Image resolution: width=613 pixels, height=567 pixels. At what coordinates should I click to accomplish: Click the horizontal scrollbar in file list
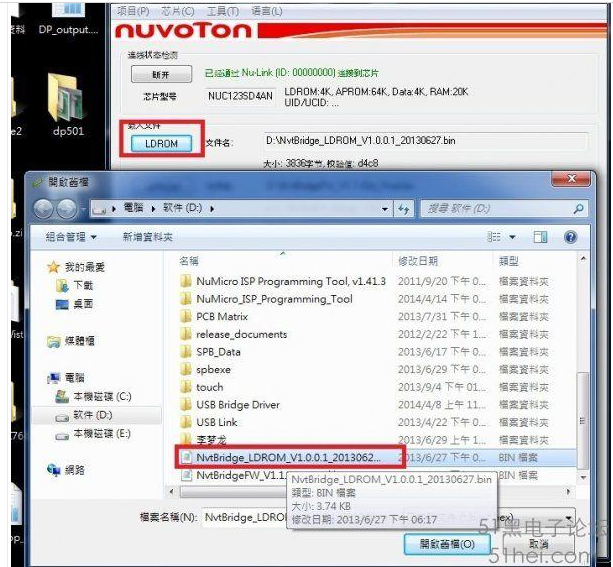(x=233, y=492)
